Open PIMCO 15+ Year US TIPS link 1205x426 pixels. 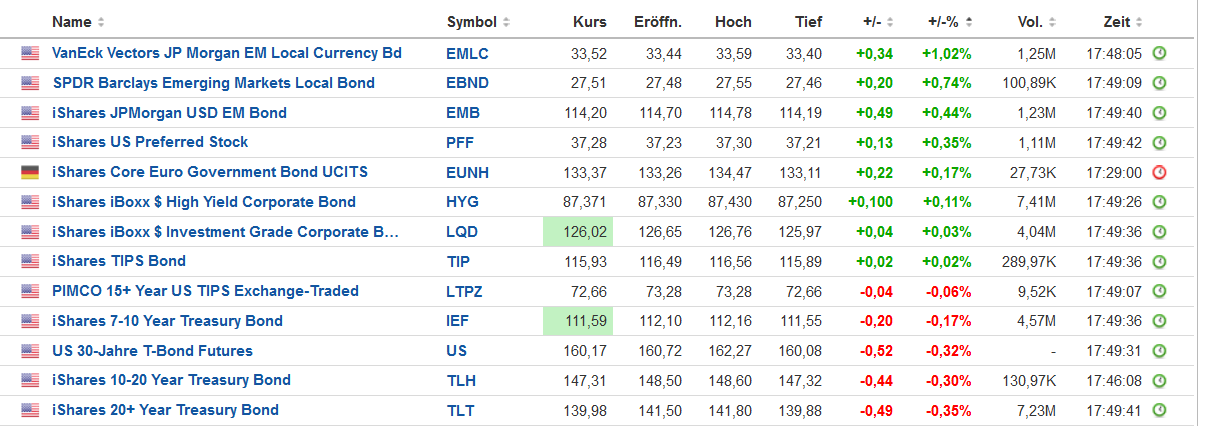click(205, 291)
